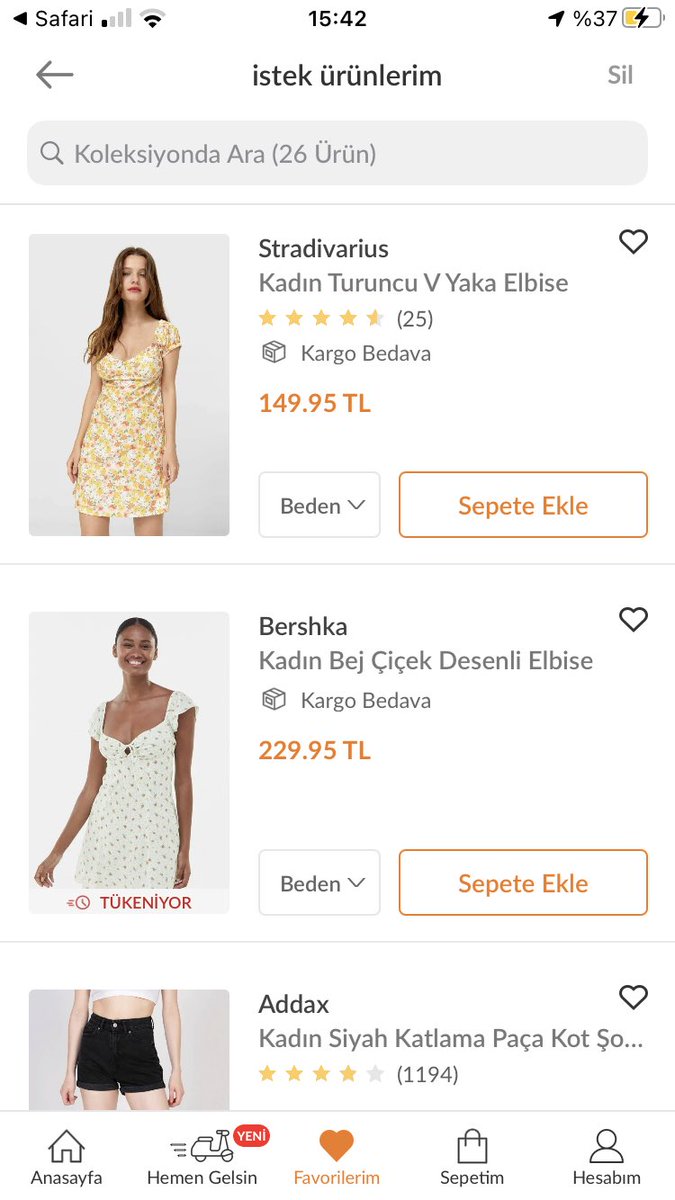Toggle favorite heart on Bershka dress
The height and width of the screenshot is (1200, 675).
(633, 619)
